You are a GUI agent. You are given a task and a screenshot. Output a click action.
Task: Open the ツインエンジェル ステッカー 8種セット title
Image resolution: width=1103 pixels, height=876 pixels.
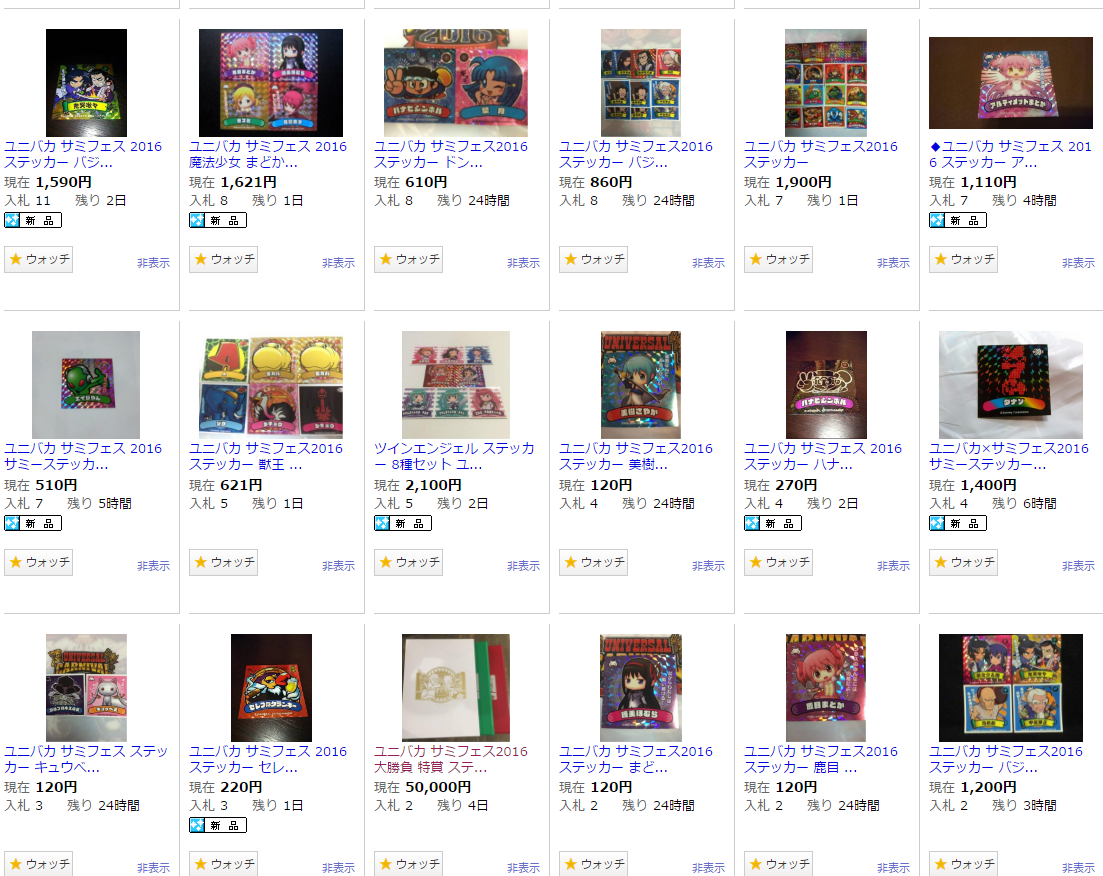[454, 456]
